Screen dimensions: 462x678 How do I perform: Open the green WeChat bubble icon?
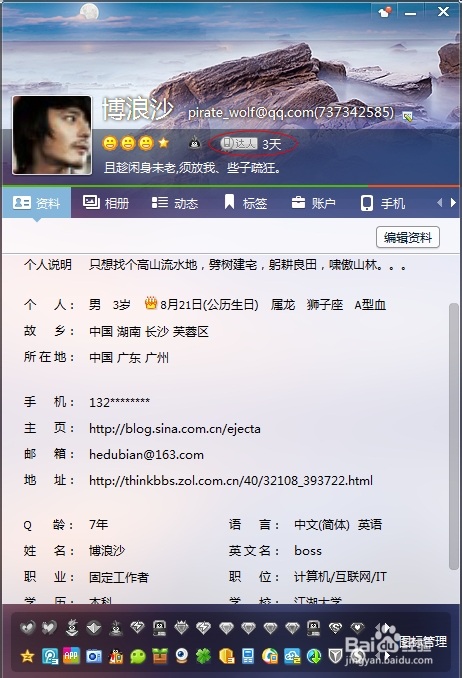point(138,656)
